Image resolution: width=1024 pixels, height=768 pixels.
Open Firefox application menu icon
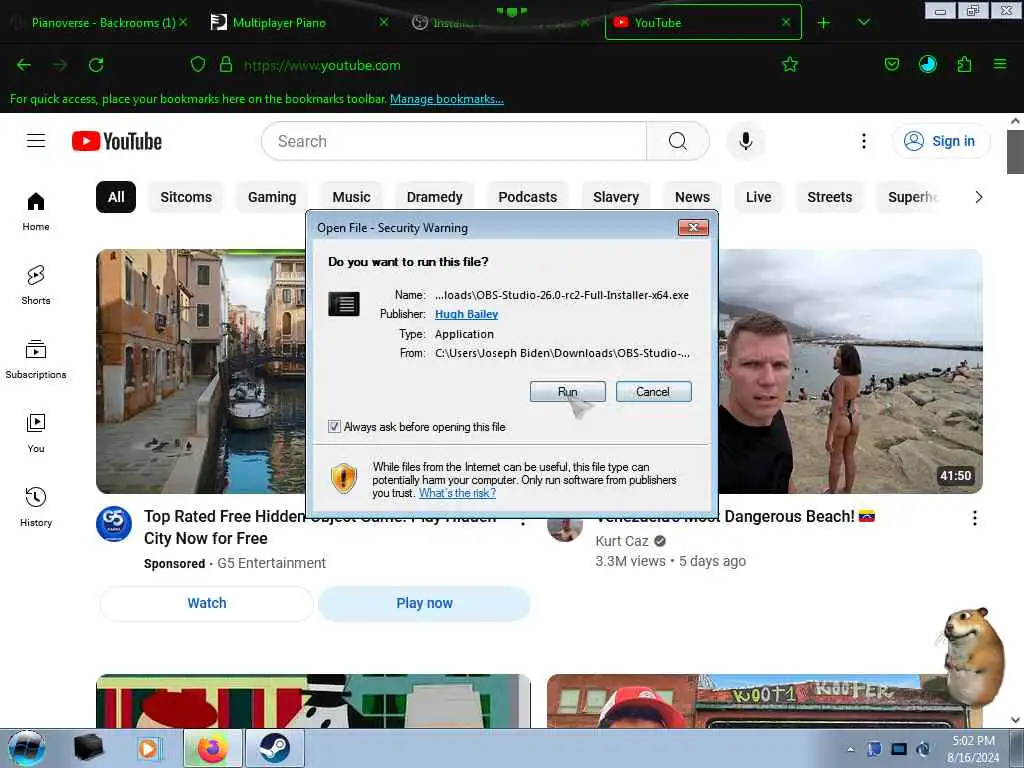(999, 64)
